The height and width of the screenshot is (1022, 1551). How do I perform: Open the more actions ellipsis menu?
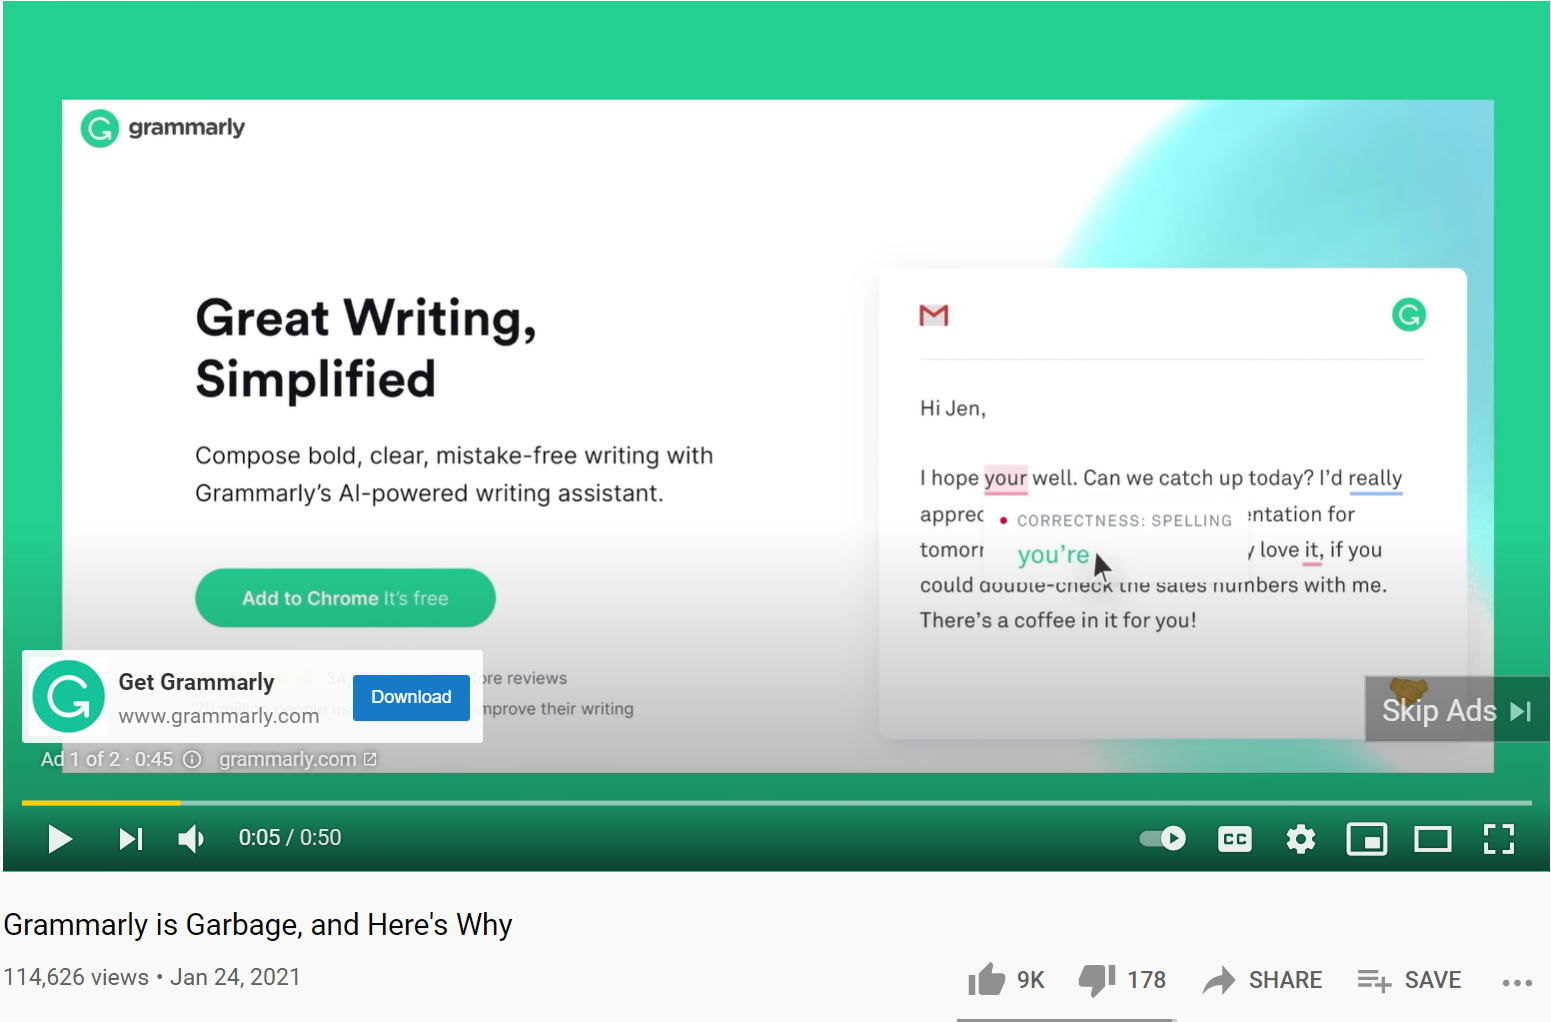[x=1517, y=982]
